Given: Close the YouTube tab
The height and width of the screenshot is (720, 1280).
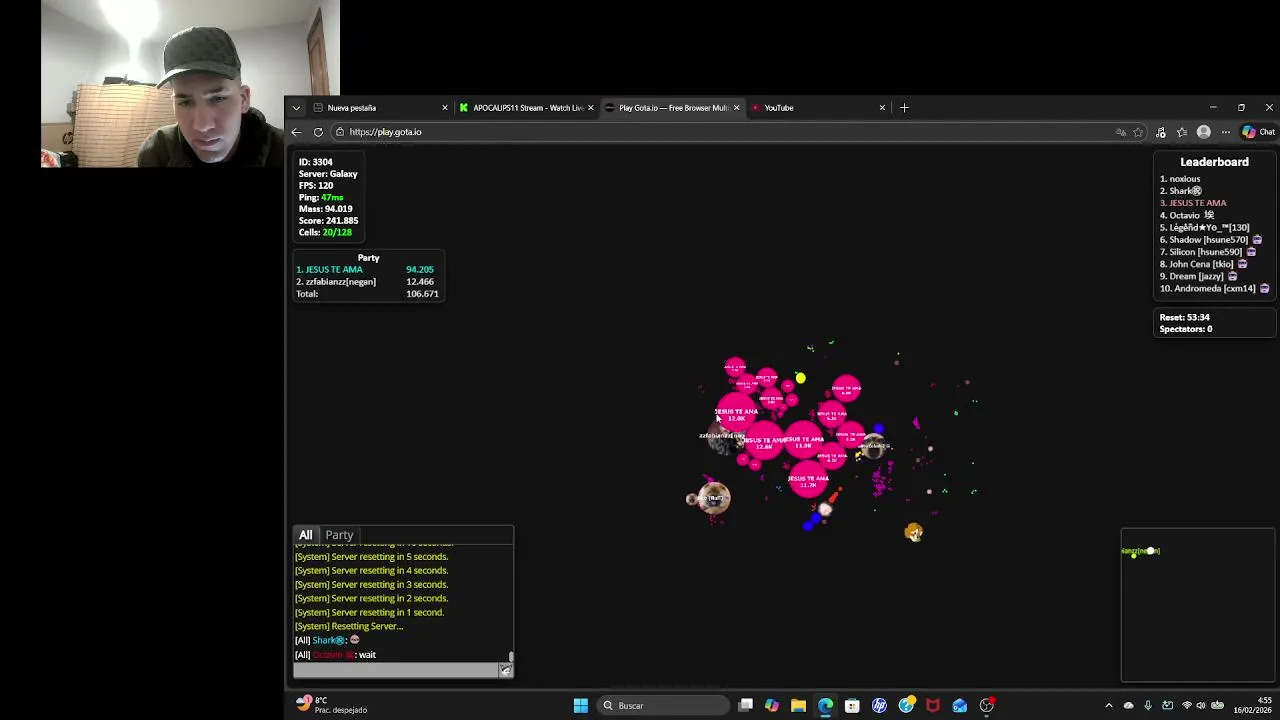Looking at the screenshot, I should click(x=882, y=108).
